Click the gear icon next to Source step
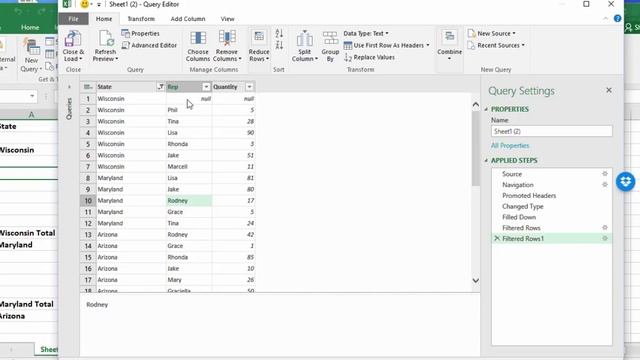This screenshot has height=360, width=640. (x=605, y=174)
